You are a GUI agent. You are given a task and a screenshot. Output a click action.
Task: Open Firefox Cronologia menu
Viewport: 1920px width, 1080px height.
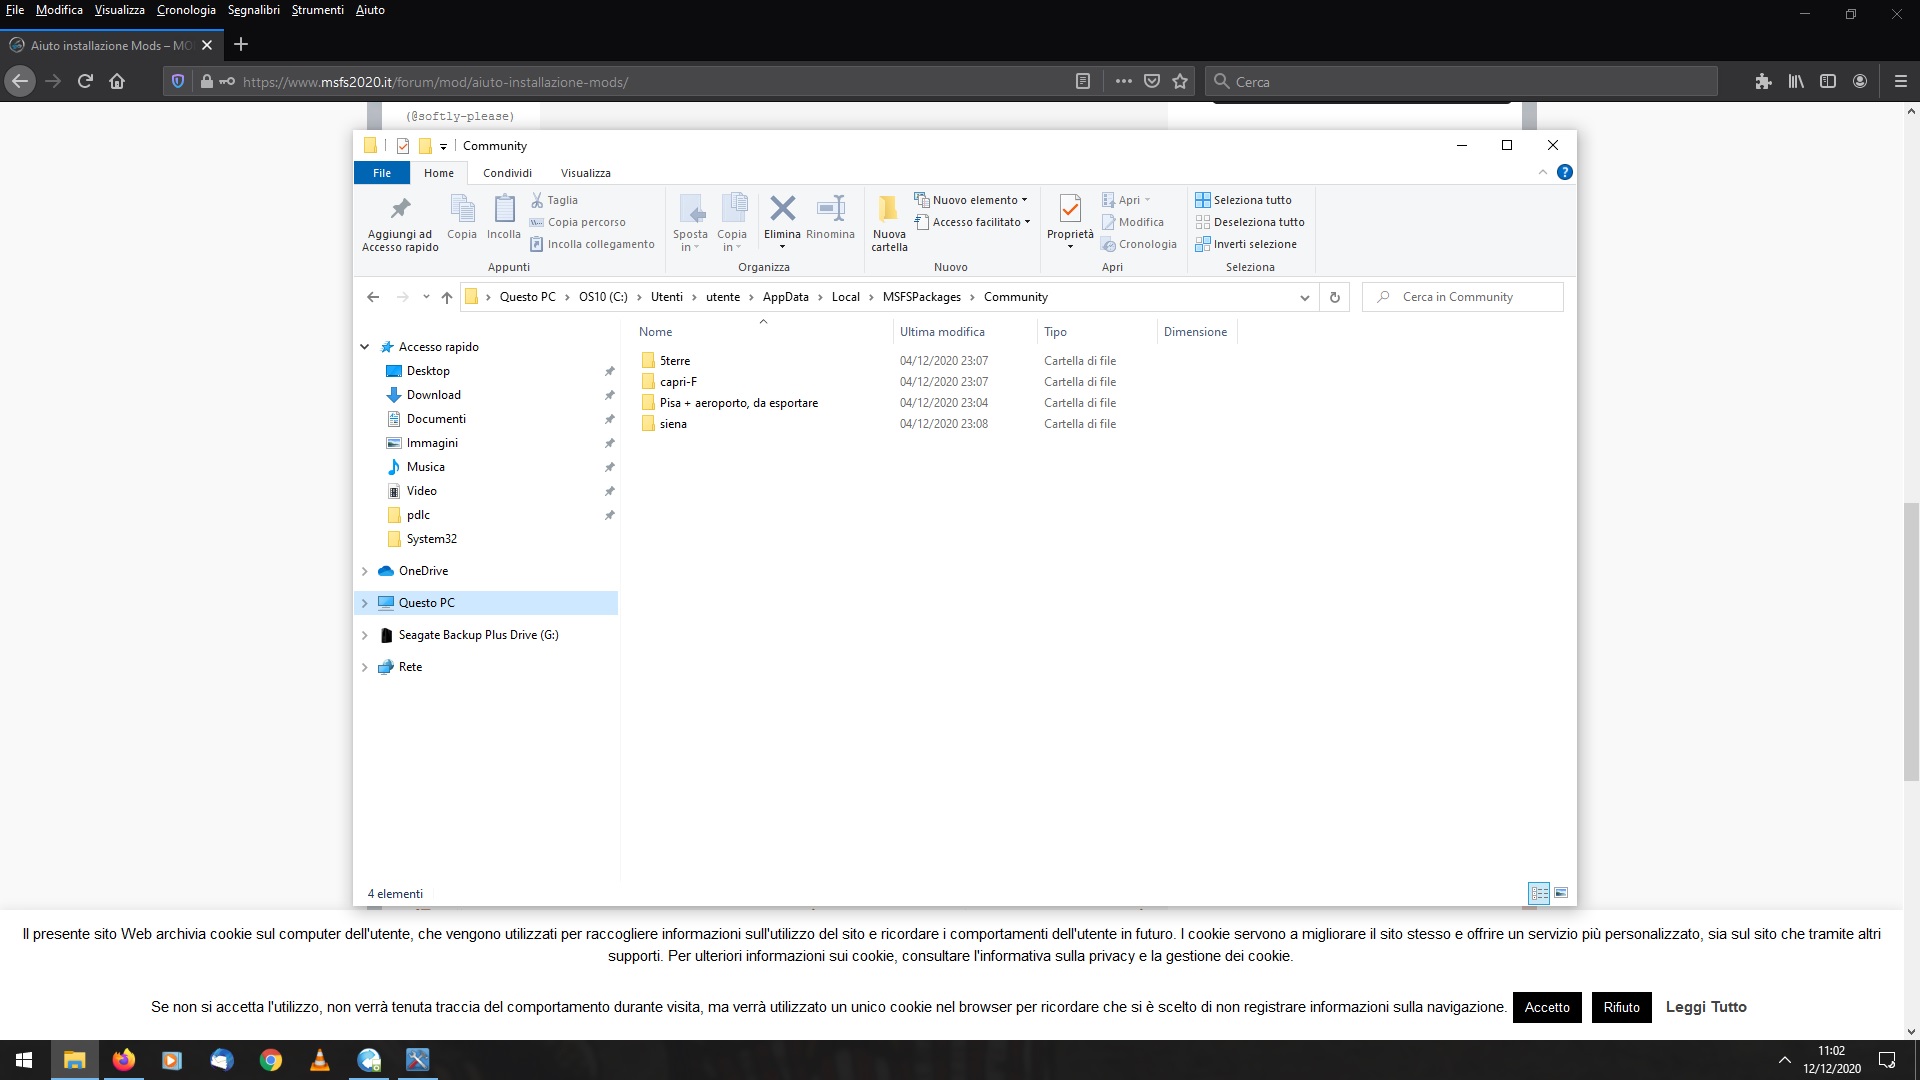tap(186, 10)
